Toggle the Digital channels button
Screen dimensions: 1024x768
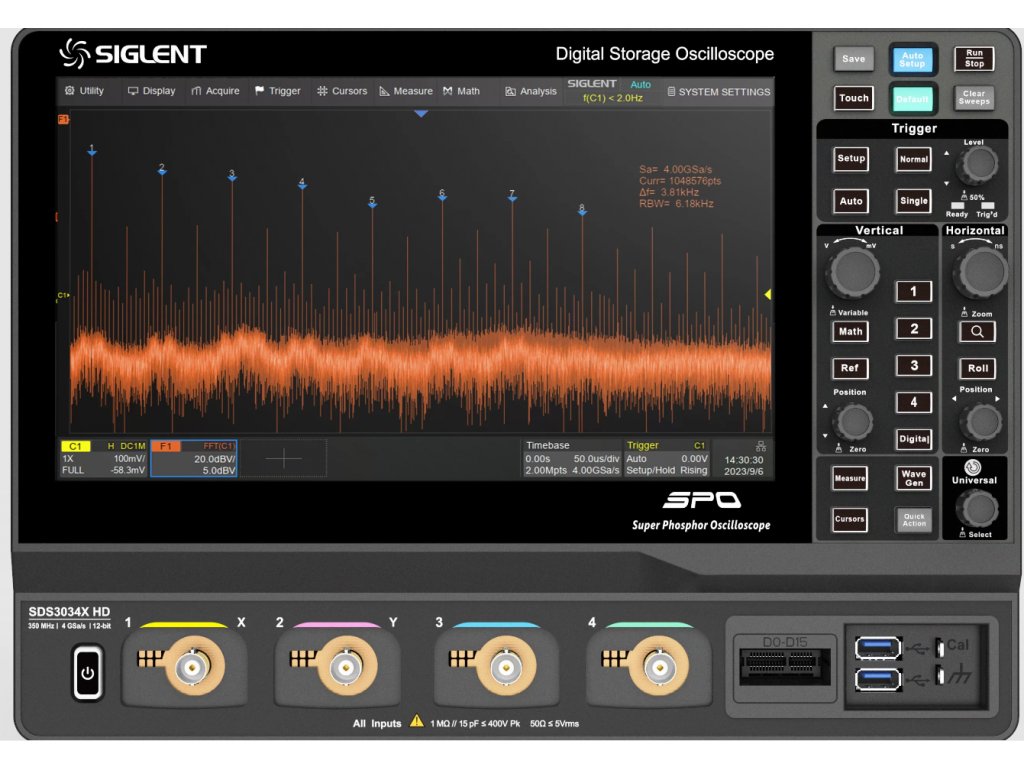(x=913, y=439)
